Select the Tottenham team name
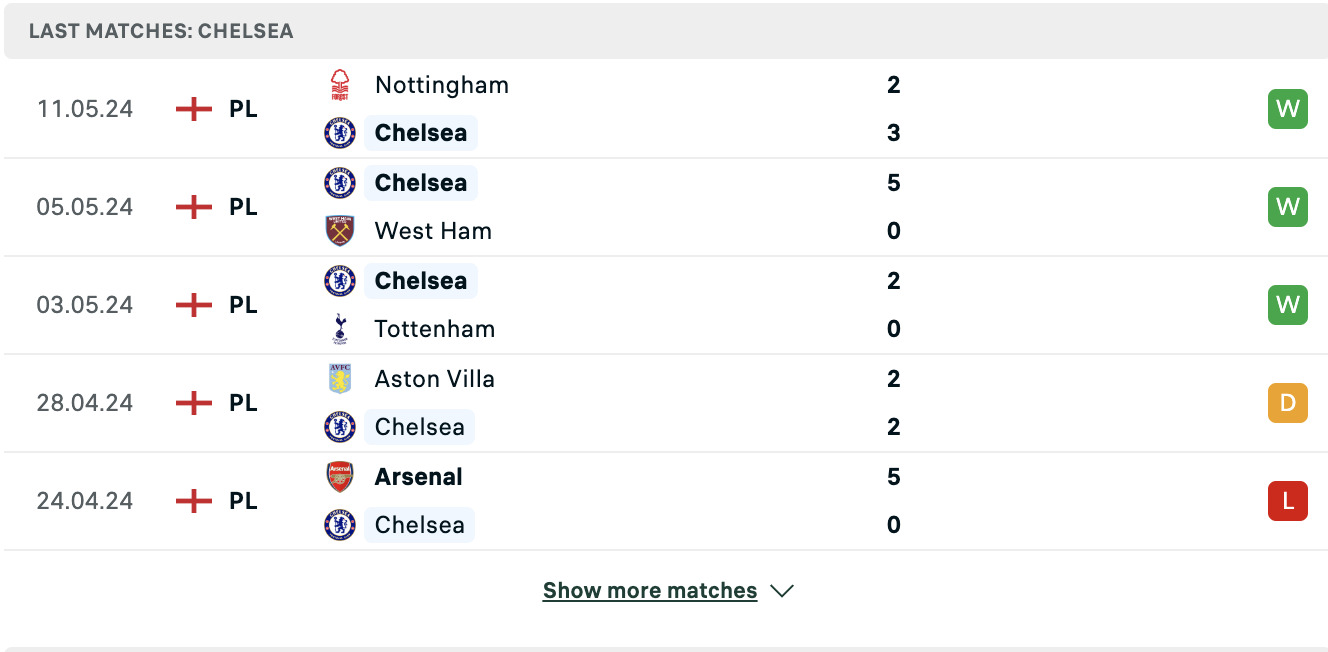 click(x=435, y=329)
